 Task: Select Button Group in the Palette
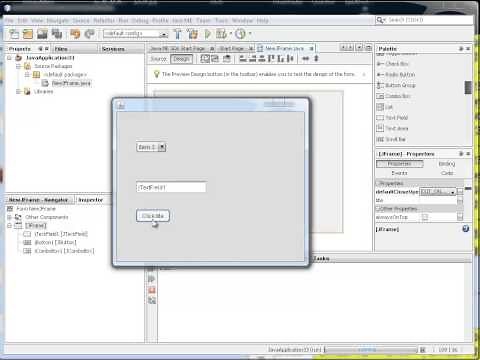tap(396, 85)
